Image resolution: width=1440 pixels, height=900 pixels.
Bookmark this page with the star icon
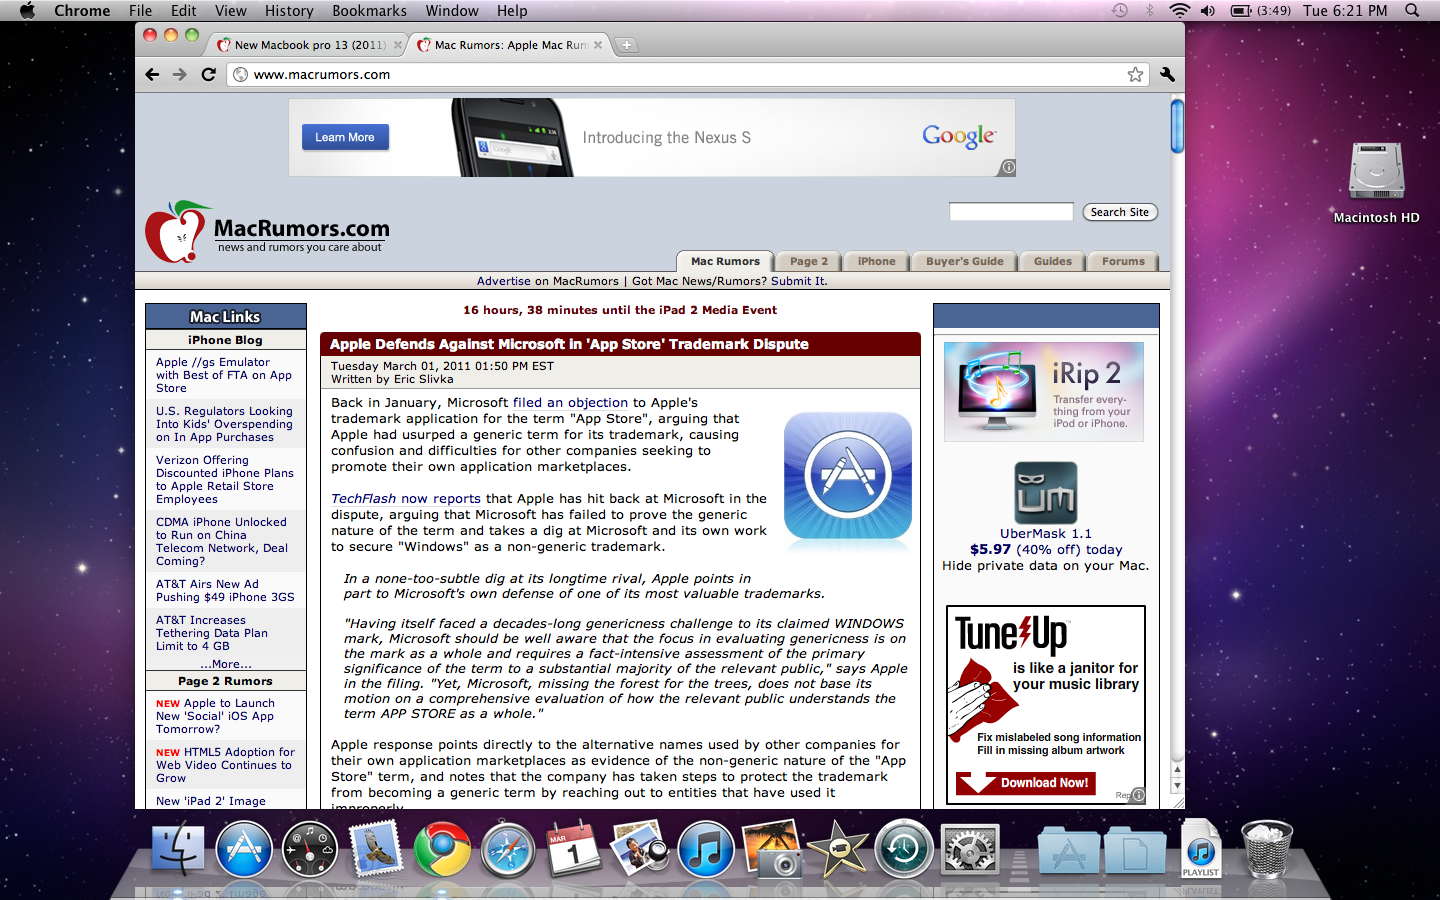pos(1135,74)
